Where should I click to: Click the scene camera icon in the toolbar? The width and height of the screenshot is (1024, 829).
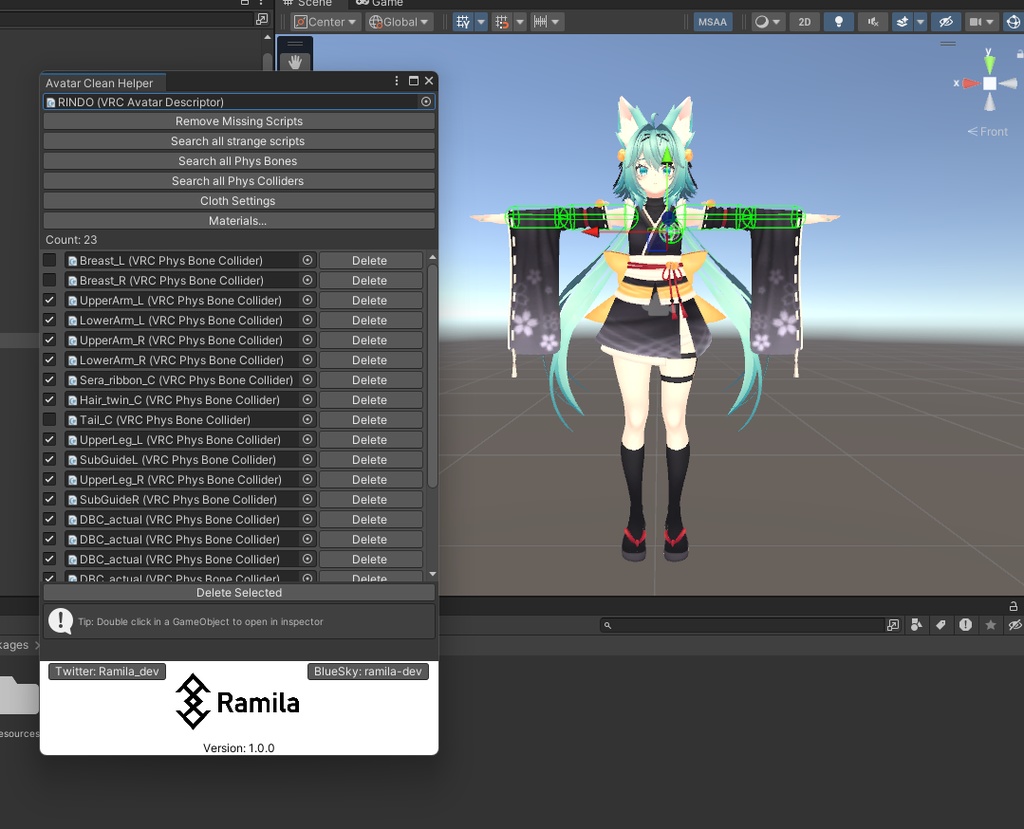pos(973,21)
